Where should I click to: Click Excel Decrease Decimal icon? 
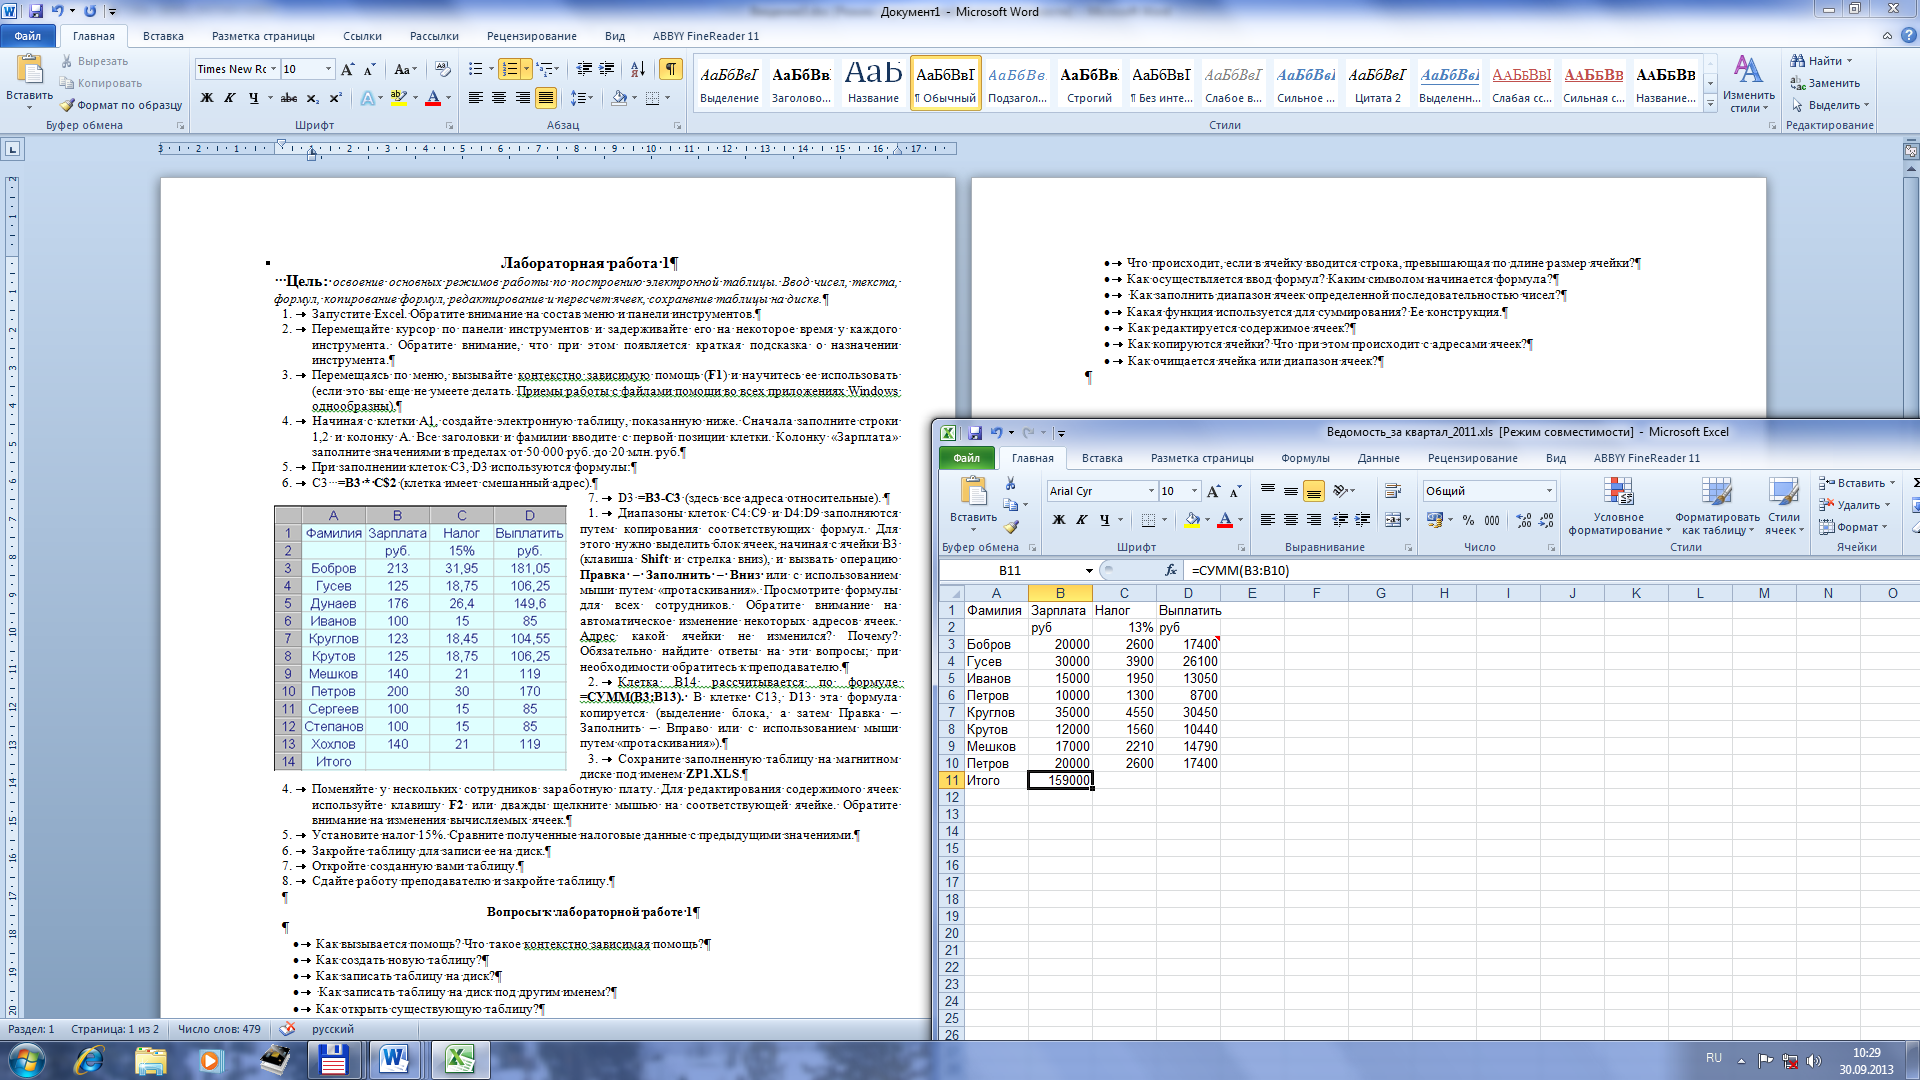click(1546, 520)
